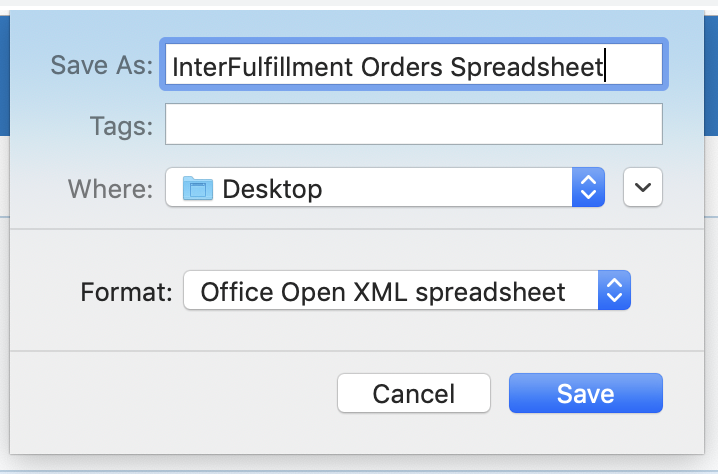Click the Desktop folder icon

[198, 188]
